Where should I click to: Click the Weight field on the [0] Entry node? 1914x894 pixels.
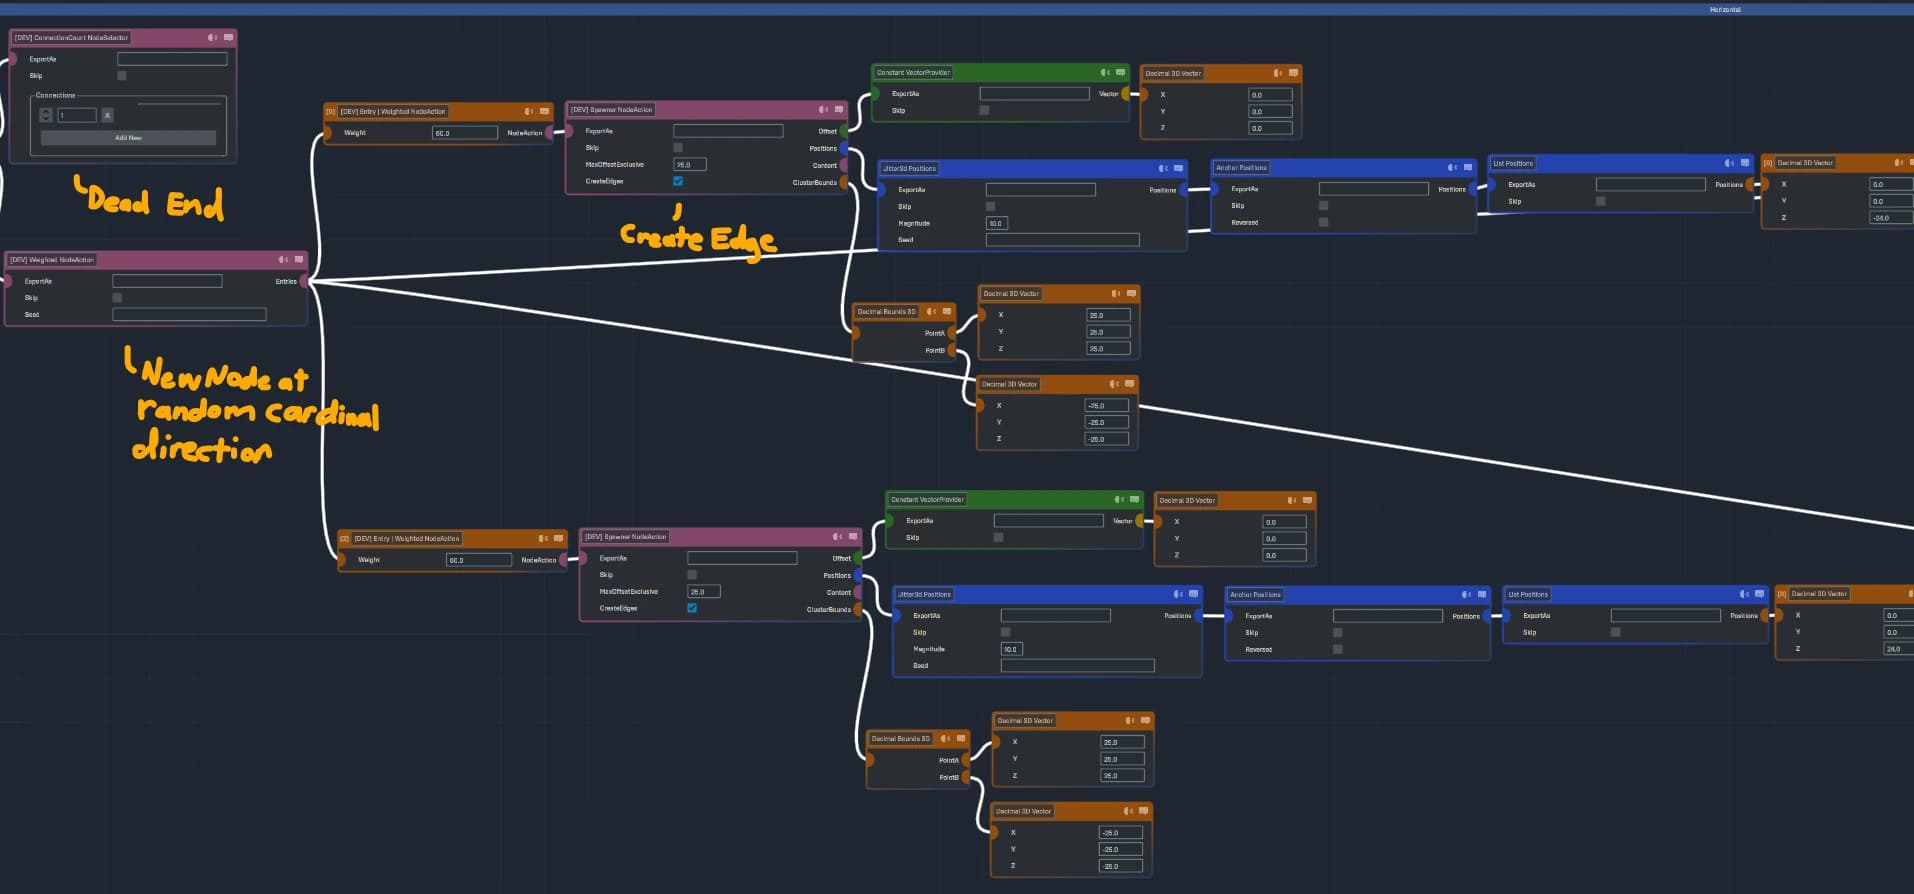[x=465, y=132]
